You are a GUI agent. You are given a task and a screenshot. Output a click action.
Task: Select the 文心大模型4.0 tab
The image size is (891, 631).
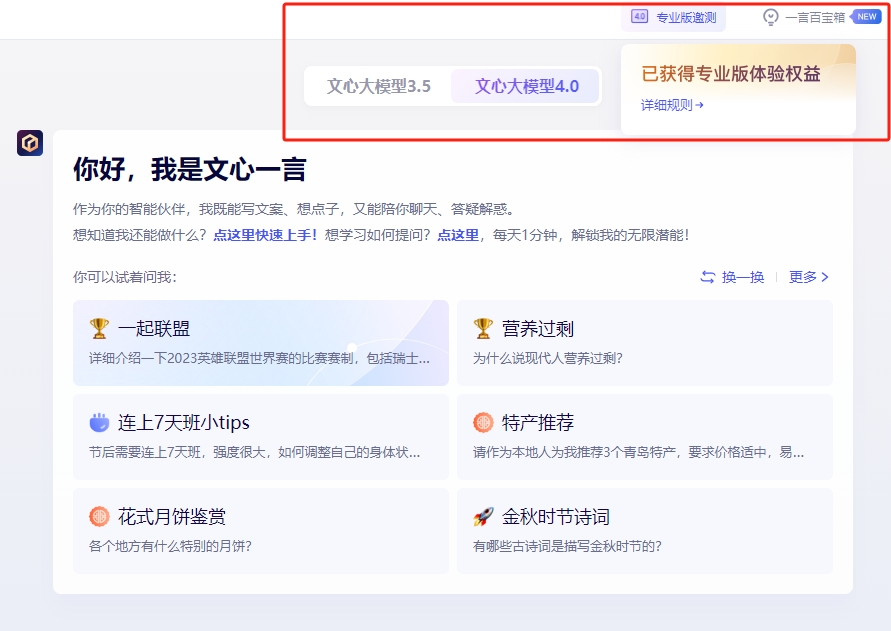(x=526, y=86)
